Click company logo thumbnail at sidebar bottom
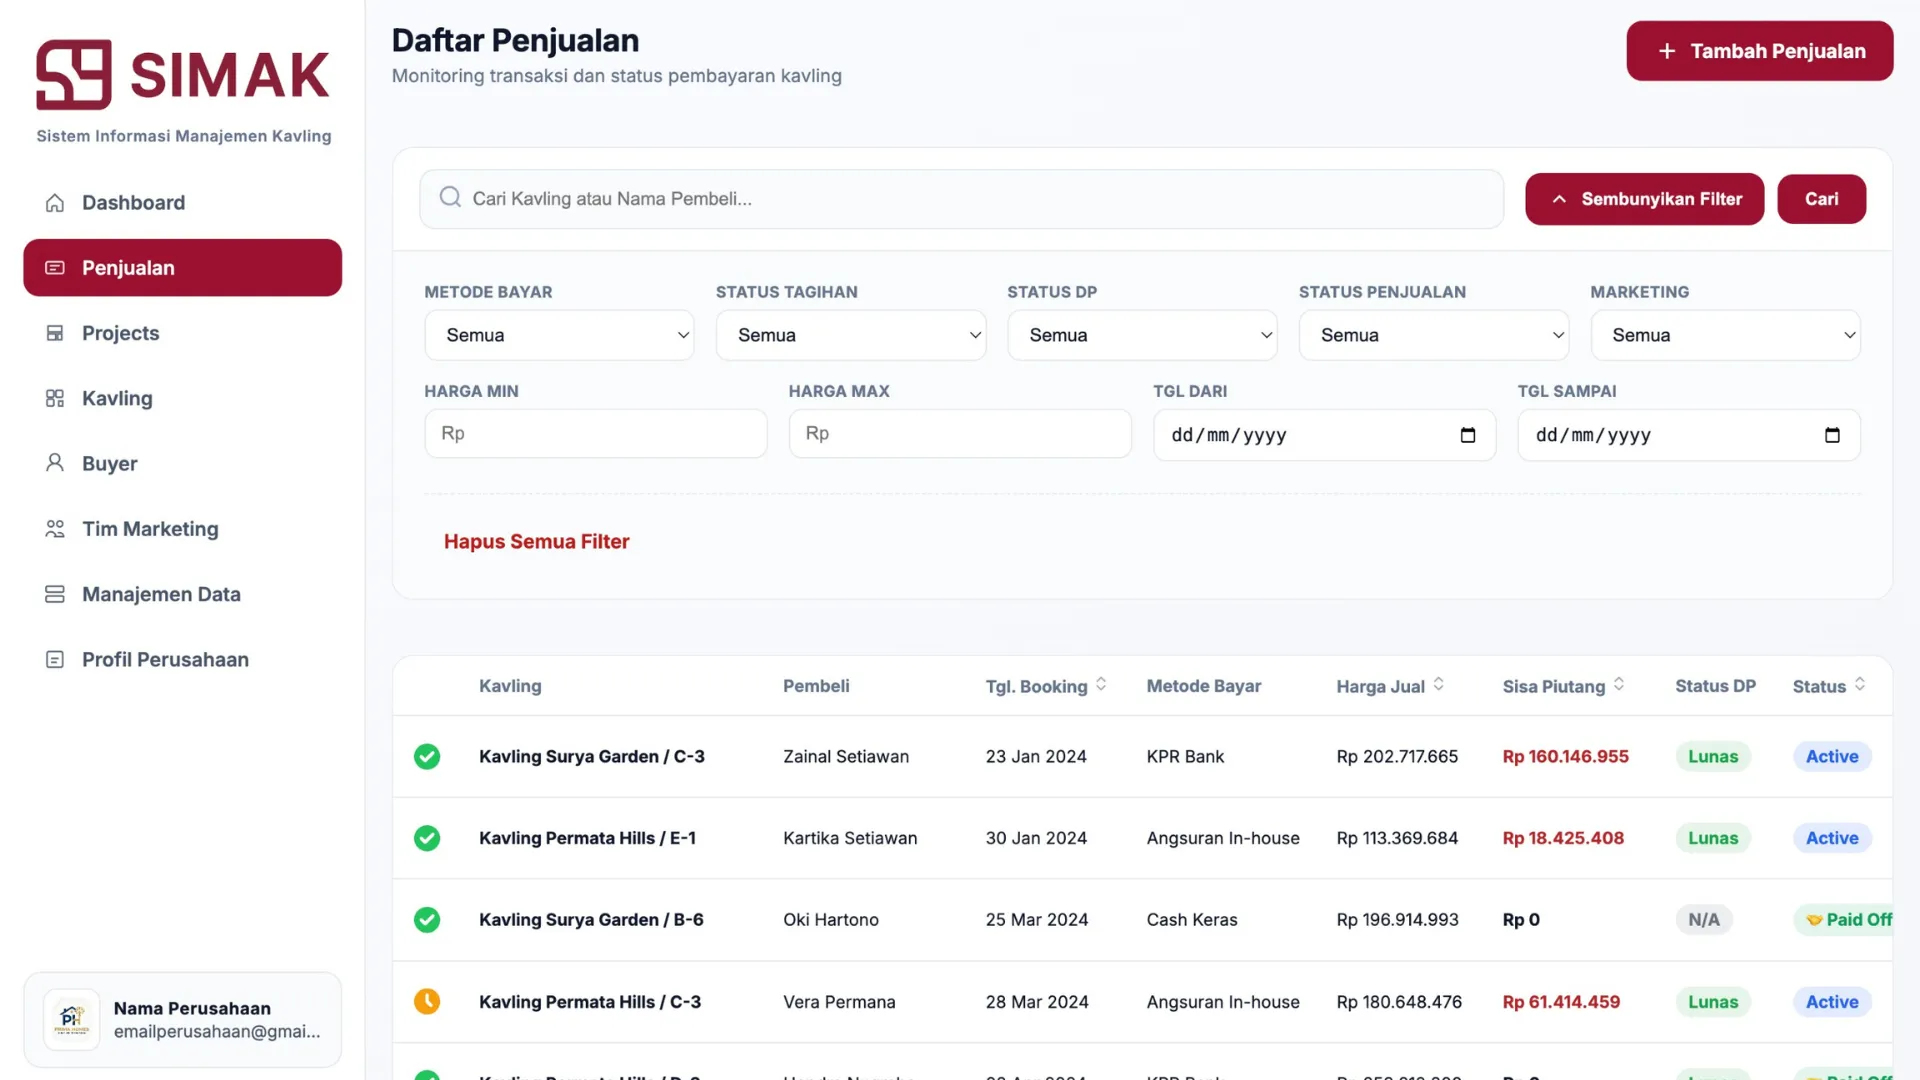 [x=72, y=1019]
